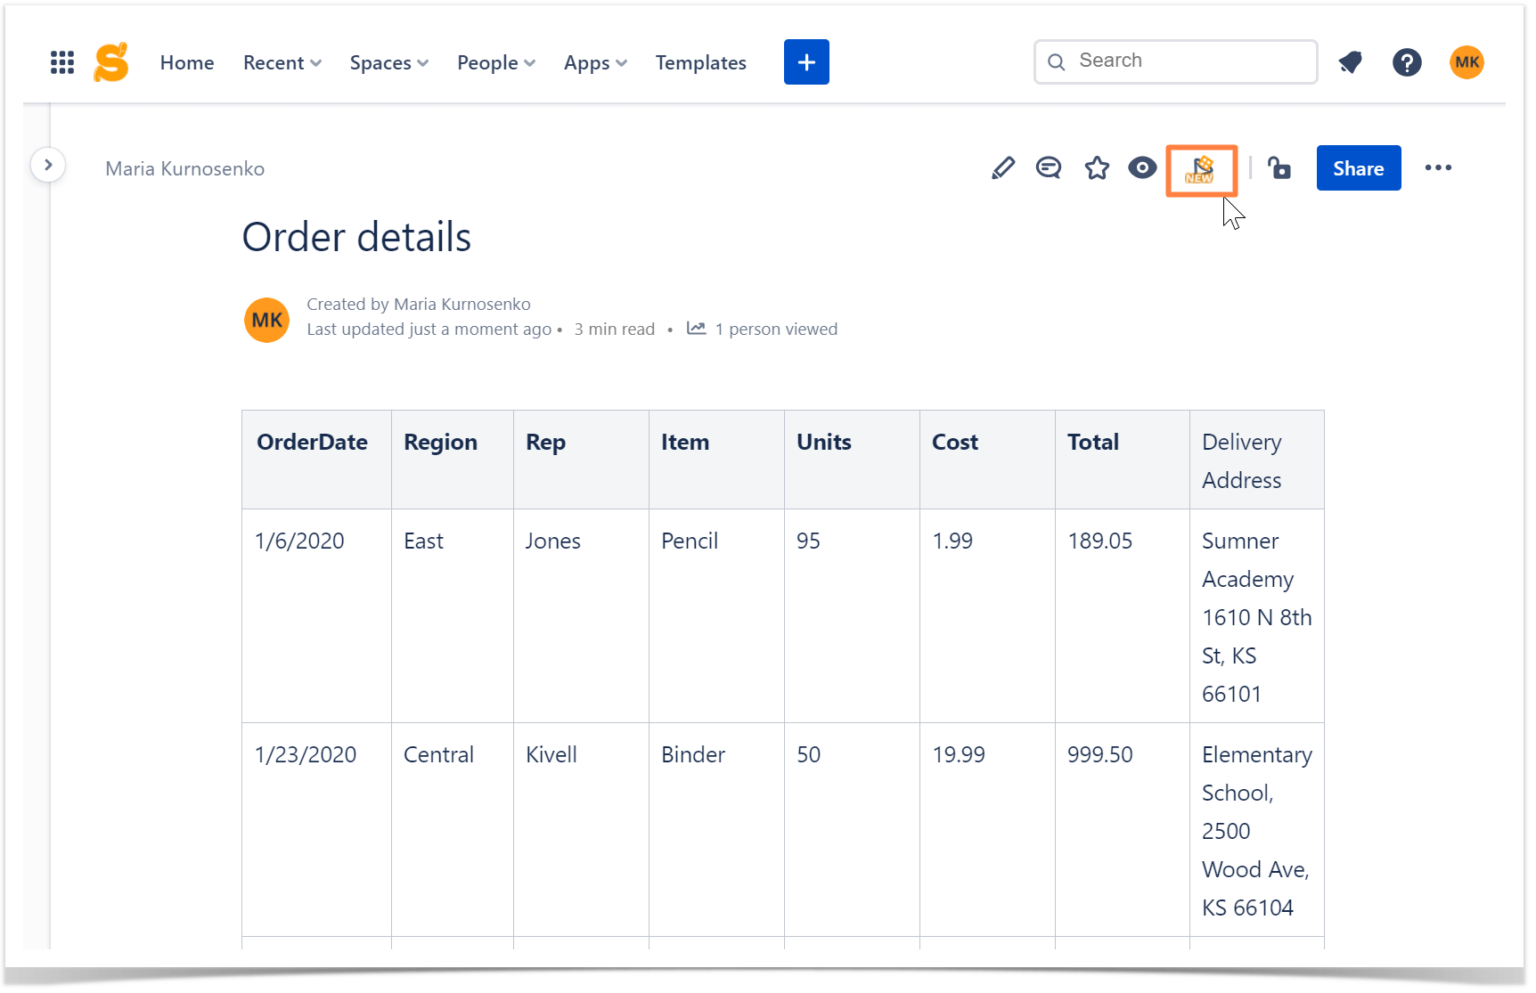Open the help question mark

coord(1407,62)
